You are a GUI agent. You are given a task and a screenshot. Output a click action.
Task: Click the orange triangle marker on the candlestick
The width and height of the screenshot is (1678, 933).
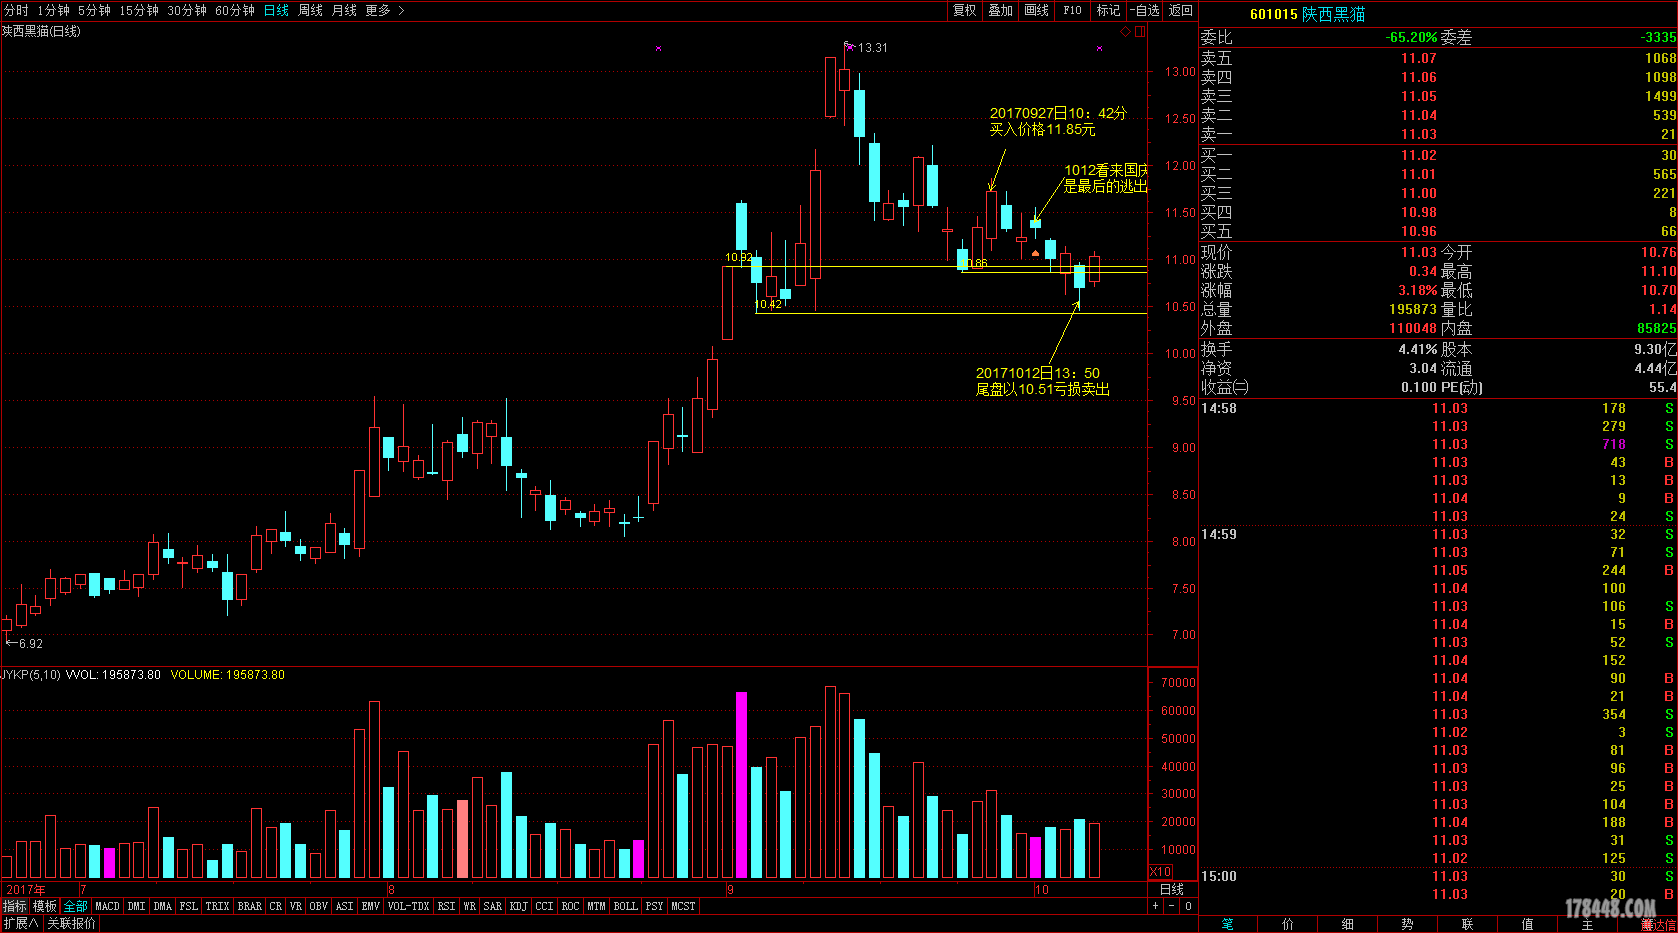[1035, 253]
